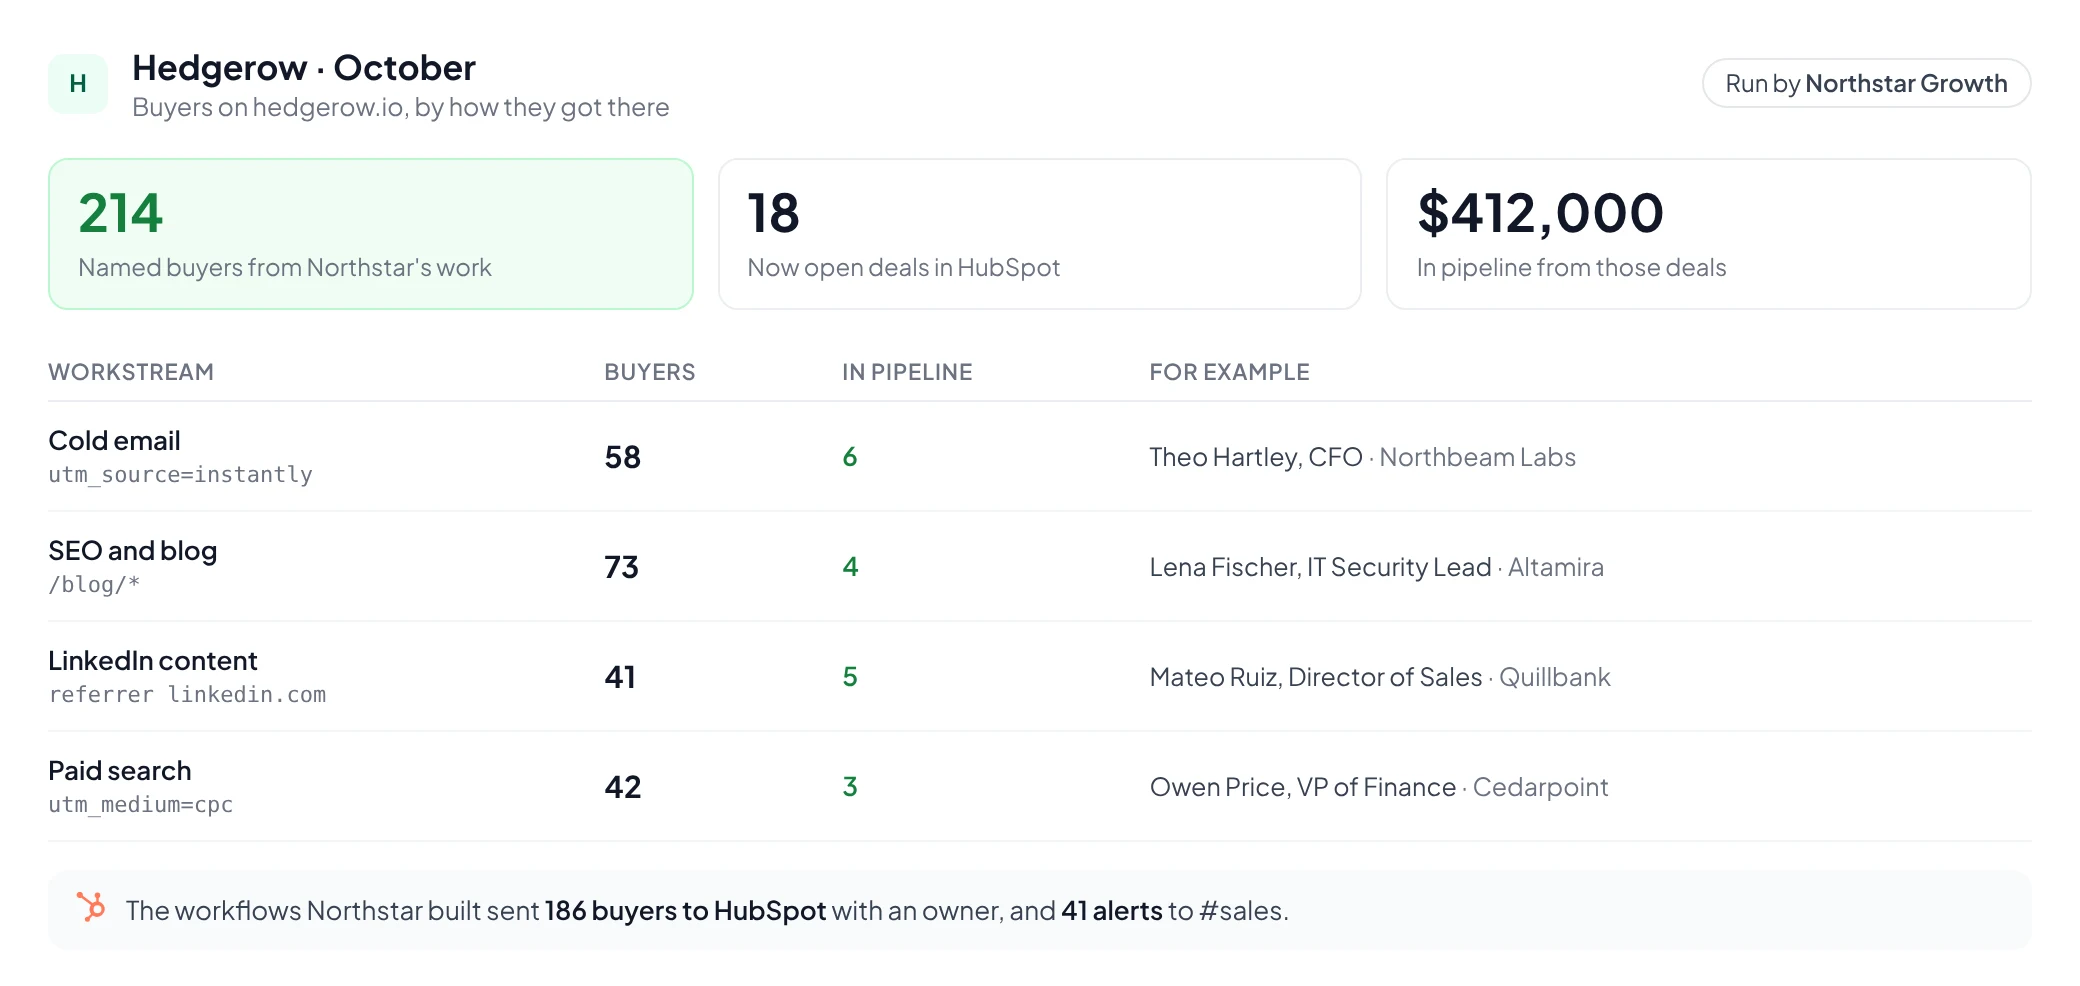
Task: Click 186 buyers to HubSpot in footer
Action: click(x=686, y=911)
